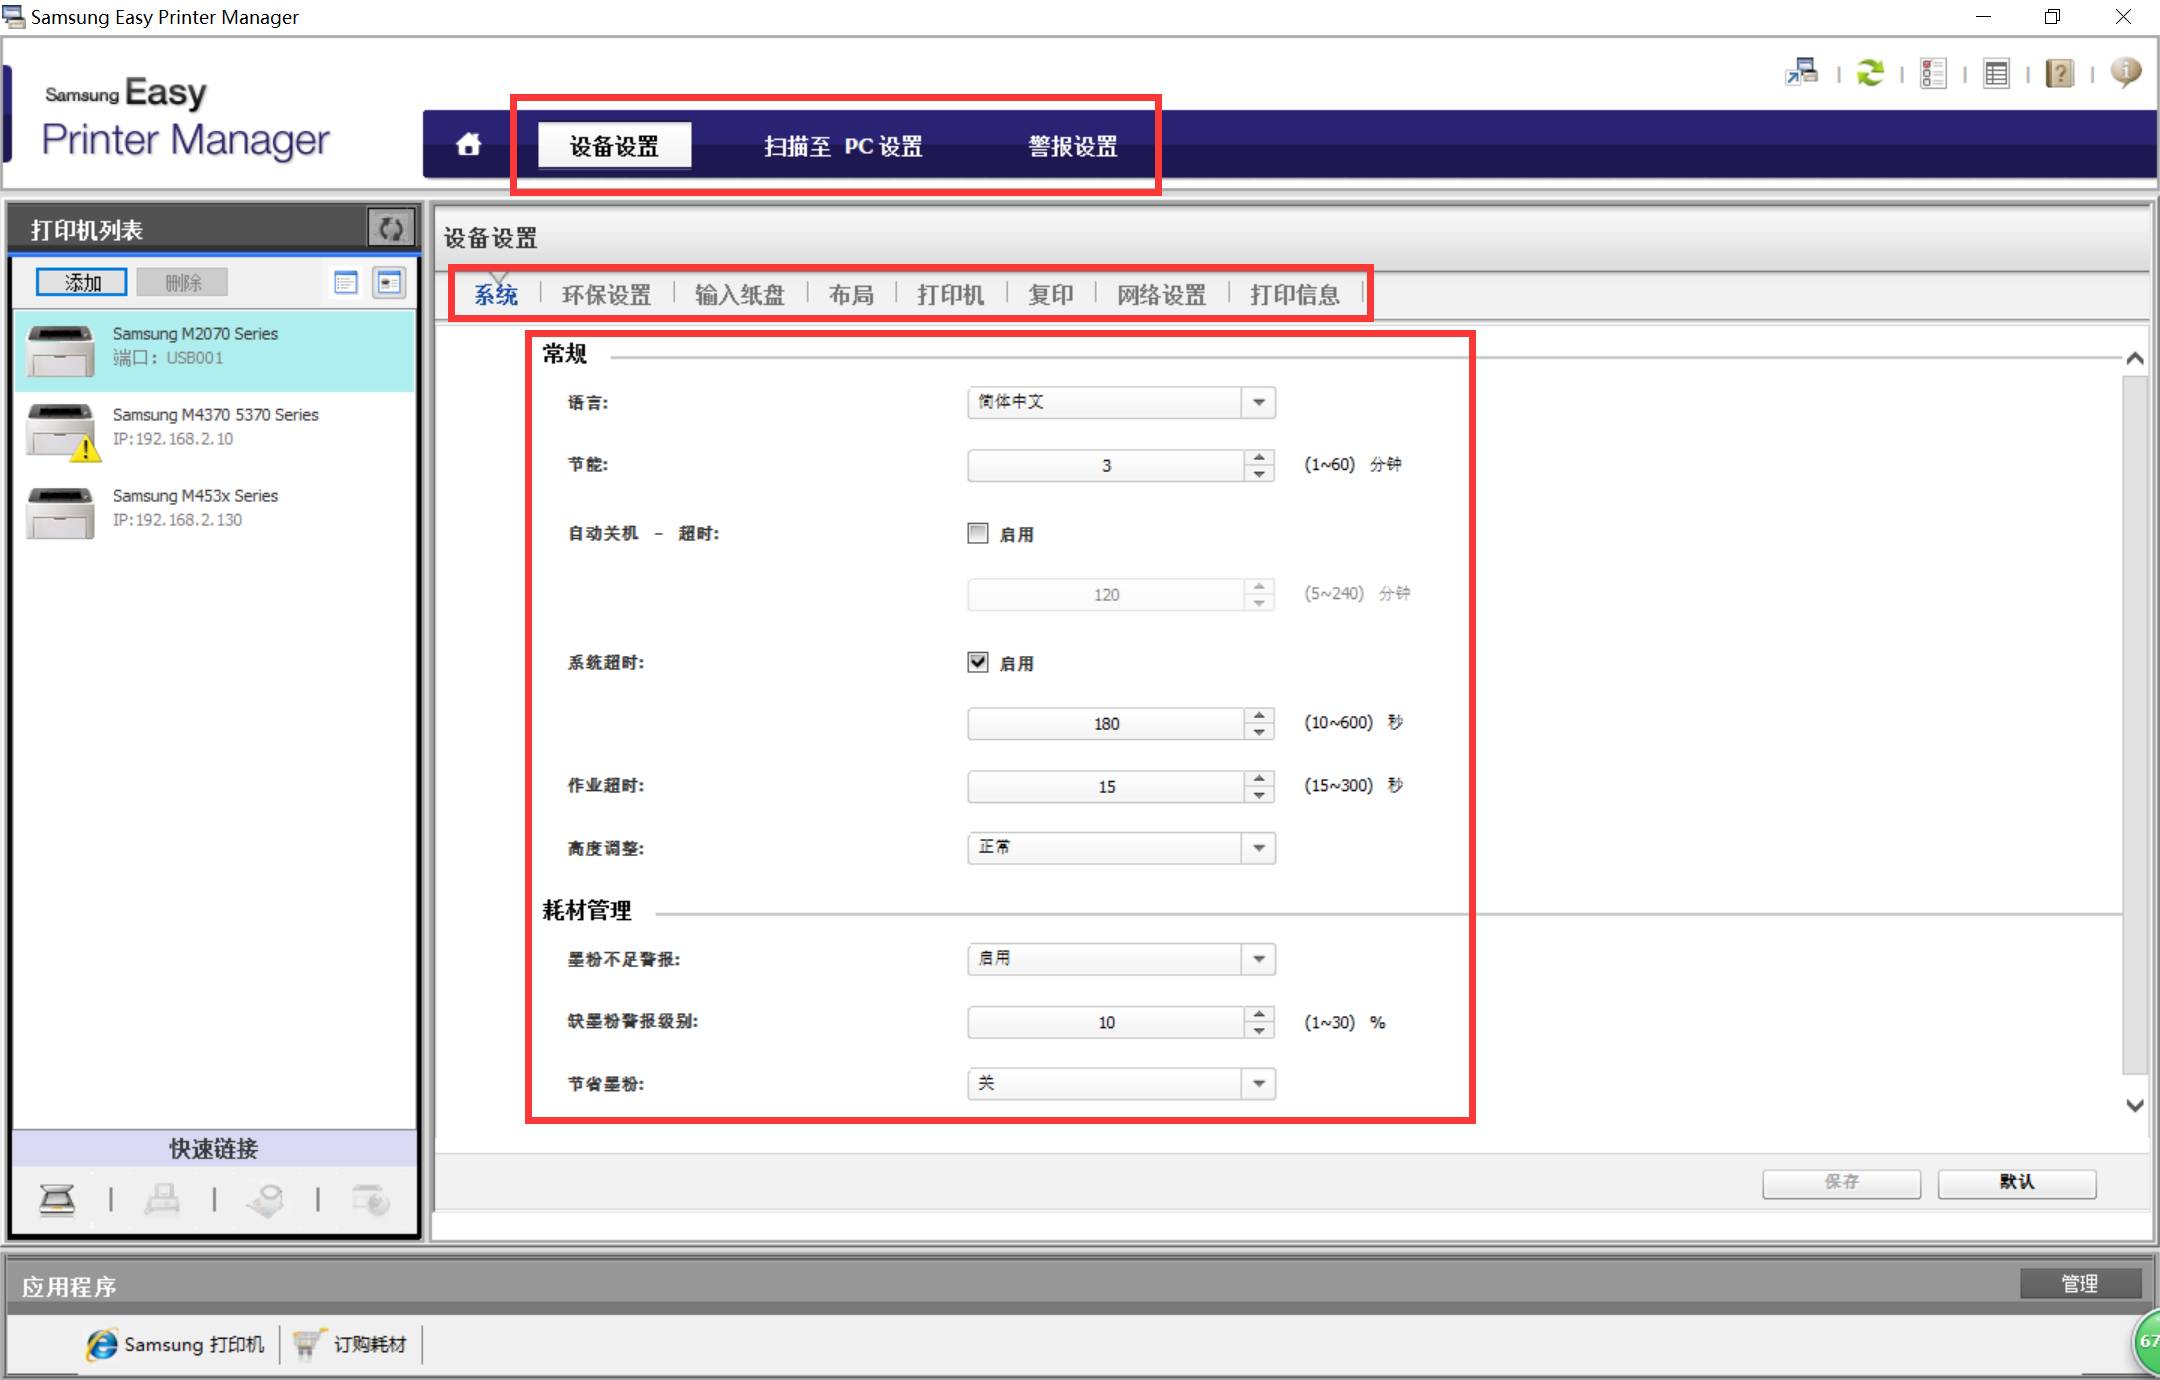Select 打印机 sub-tab

[951, 295]
